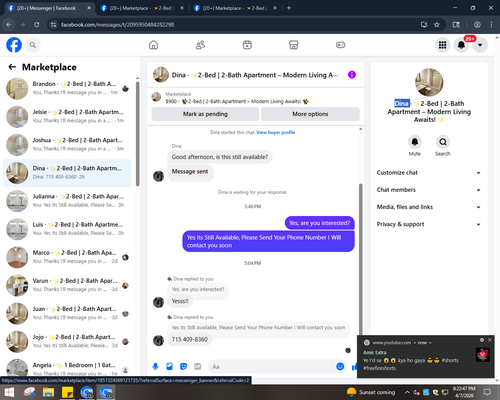
Task: Close the YouTube notification popup
Action: (490, 340)
